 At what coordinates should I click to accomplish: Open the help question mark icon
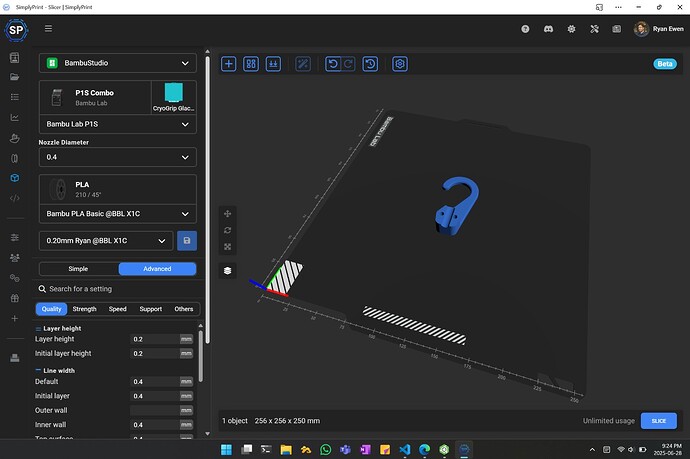point(525,29)
